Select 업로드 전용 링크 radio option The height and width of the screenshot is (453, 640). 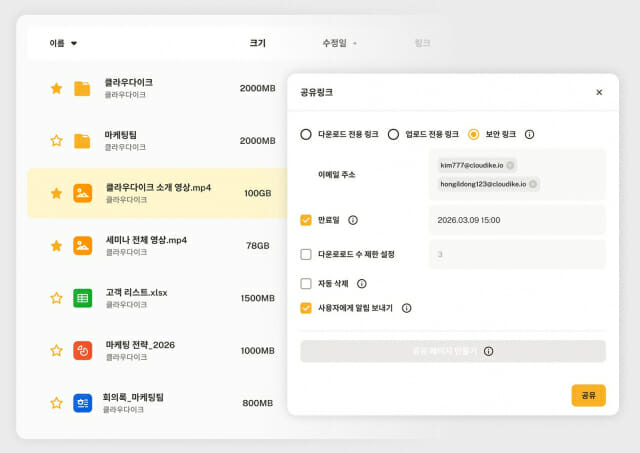(393, 134)
